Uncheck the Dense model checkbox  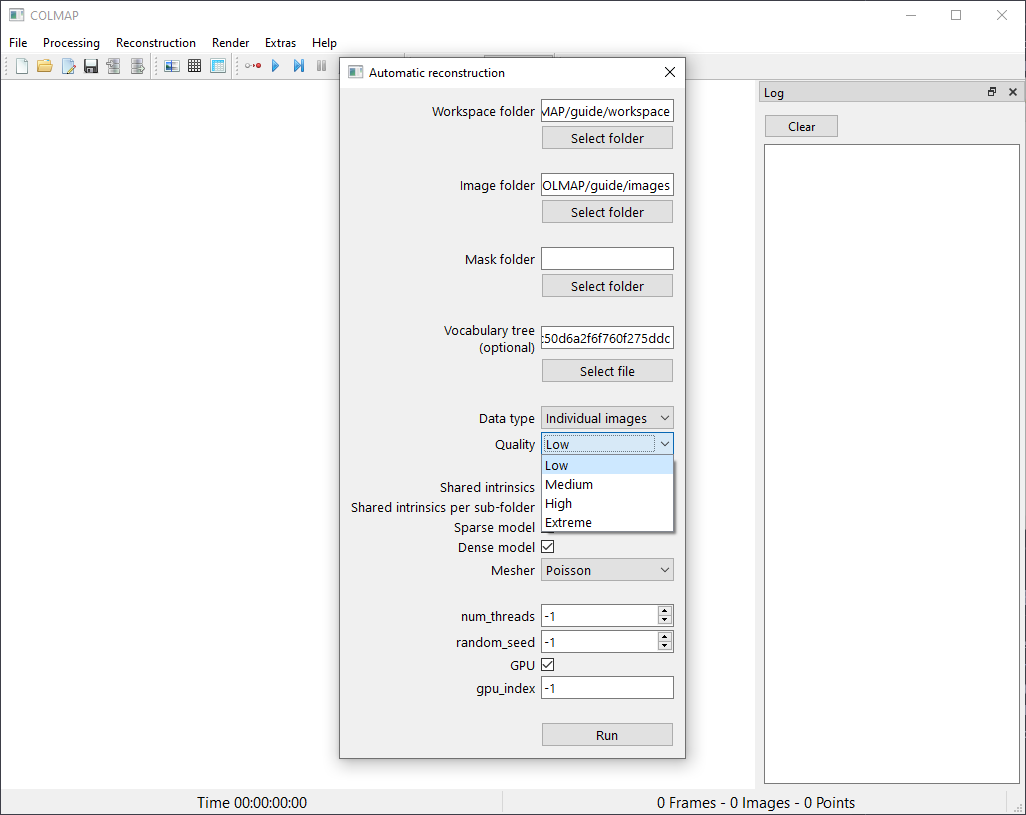click(x=547, y=547)
